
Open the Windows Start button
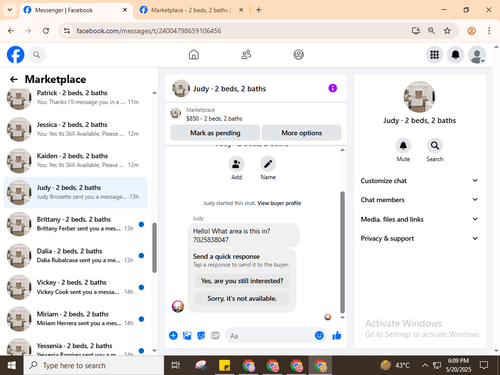[x=12, y=365]
